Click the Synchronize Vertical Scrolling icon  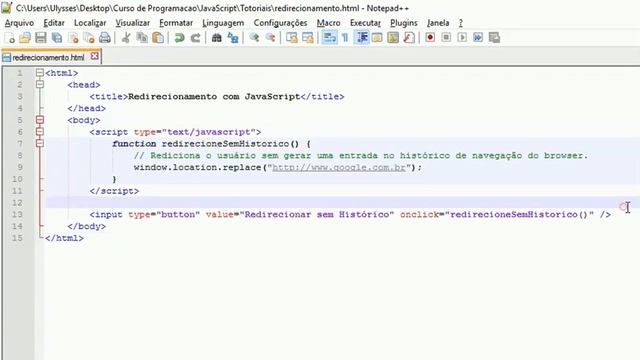coord(291,38)
